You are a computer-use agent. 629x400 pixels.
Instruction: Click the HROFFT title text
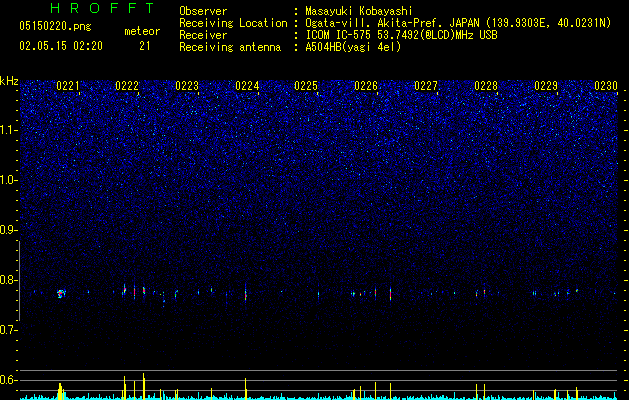(103, 8)
